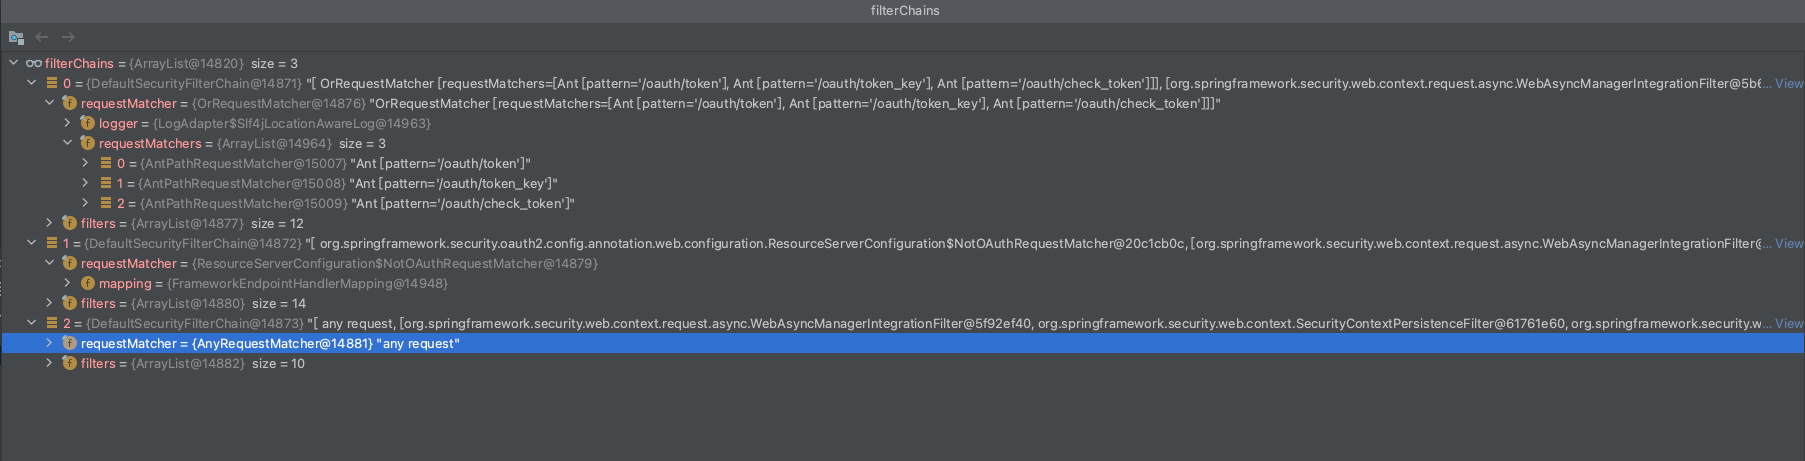
Task: Collapse the requestMatchers ArrayList@14964 node
Action: coord(68,143)
